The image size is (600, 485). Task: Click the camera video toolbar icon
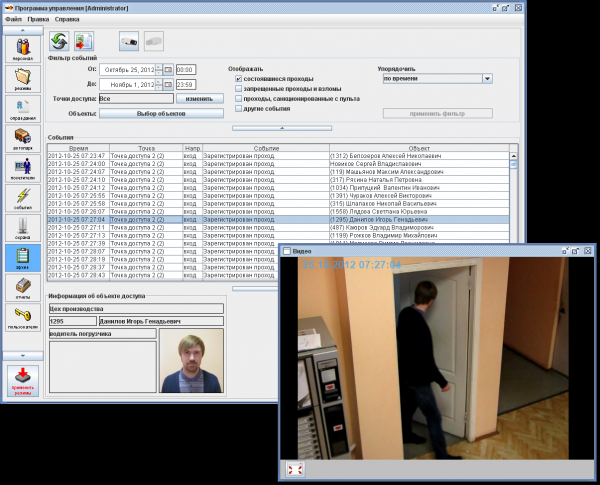point(129,41)
